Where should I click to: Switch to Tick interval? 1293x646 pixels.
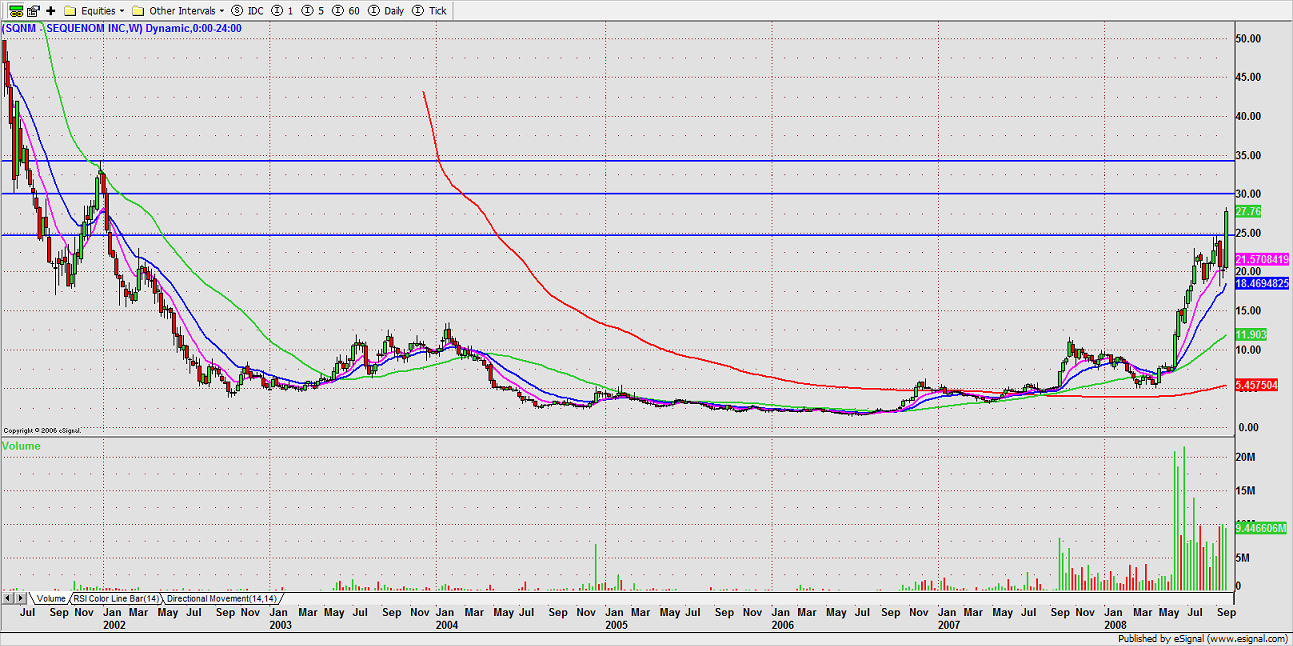431,10
